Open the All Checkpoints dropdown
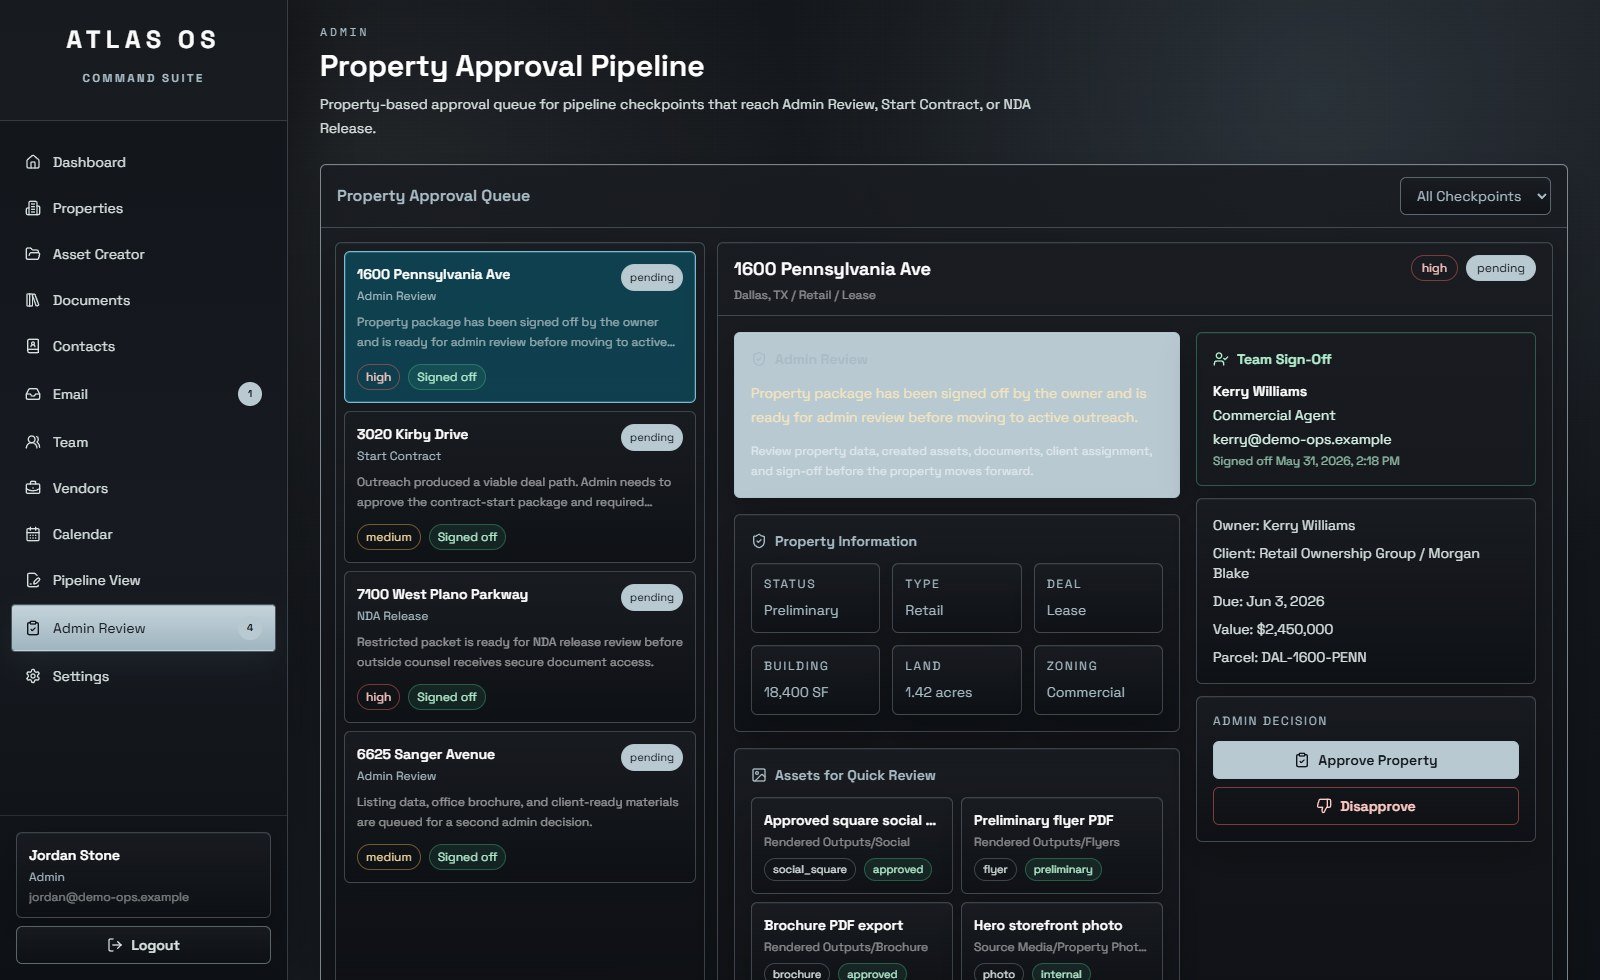Image resolution: width=1600 pixels, height=980 pixels. tap(1475, 196)
